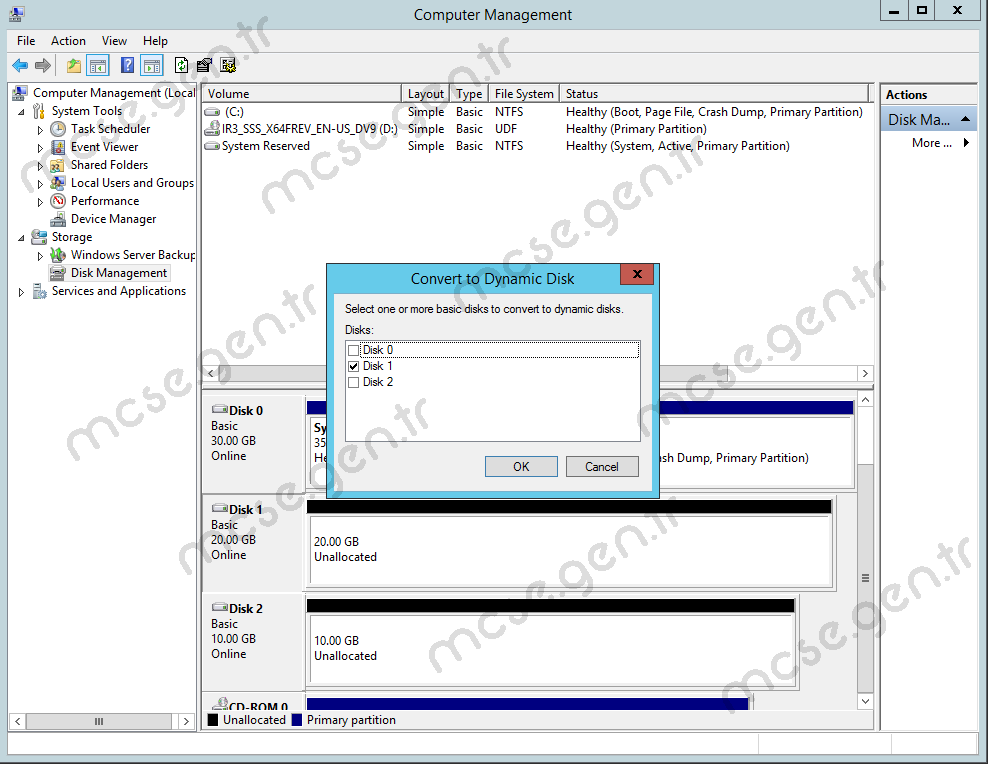This screenshot has height=764, width=988.
Task: Open the Action menu
Action: coord(68,41)
